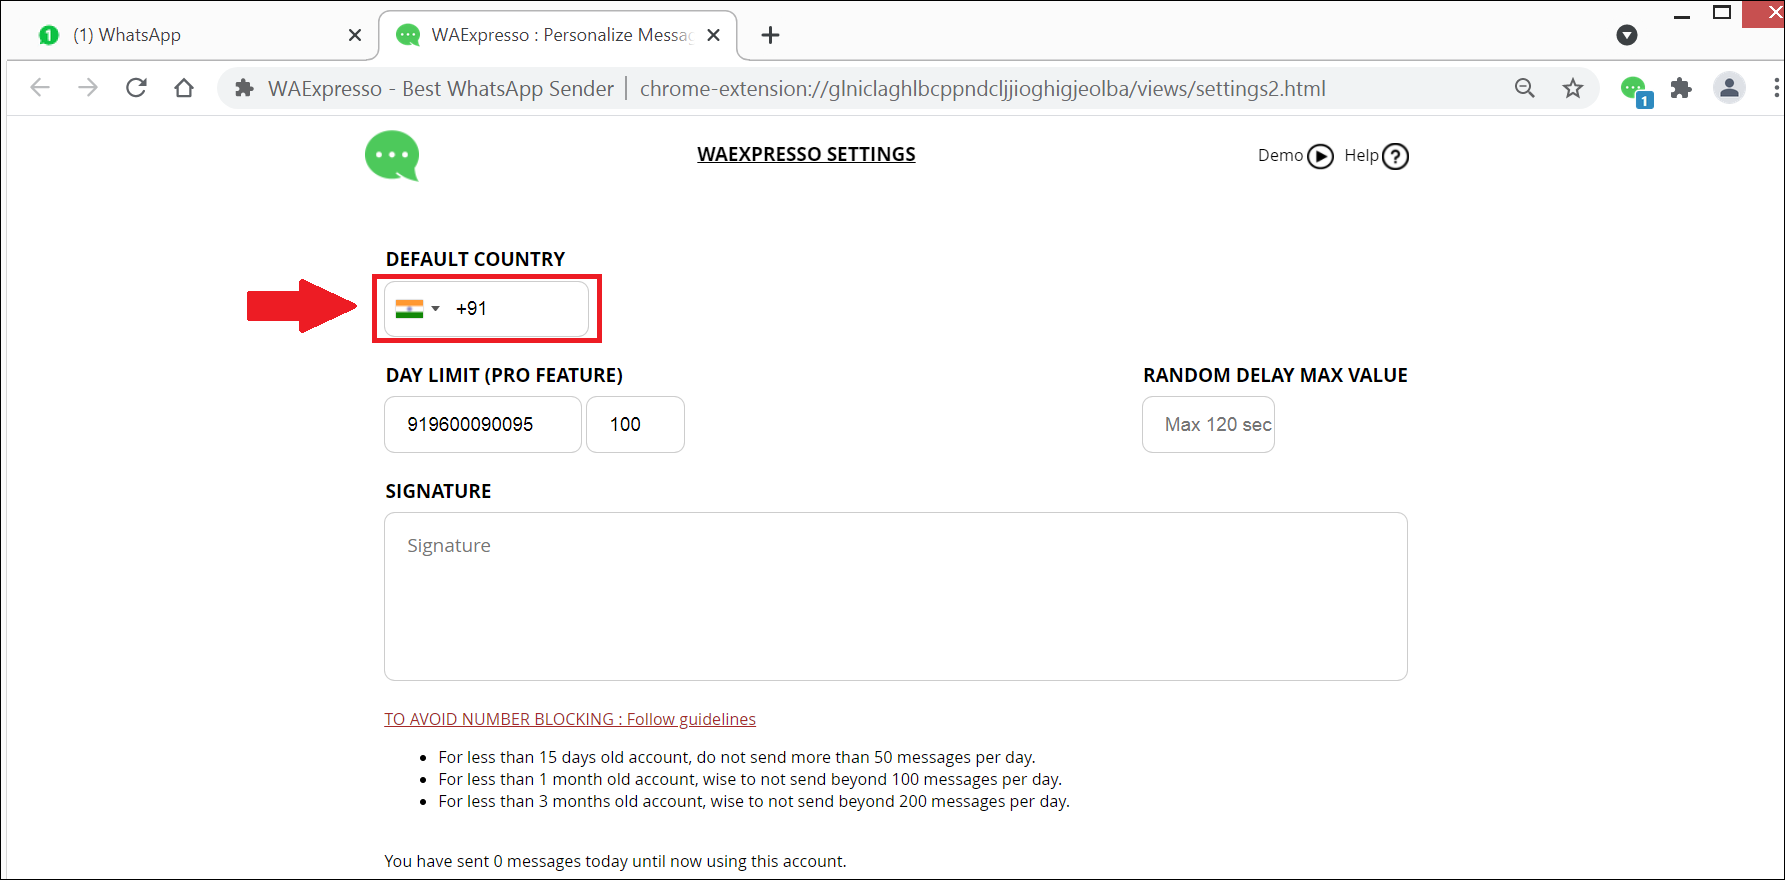
Task: Open the Chrome extensions puzzle icon
Action: tap(1681, 89)
